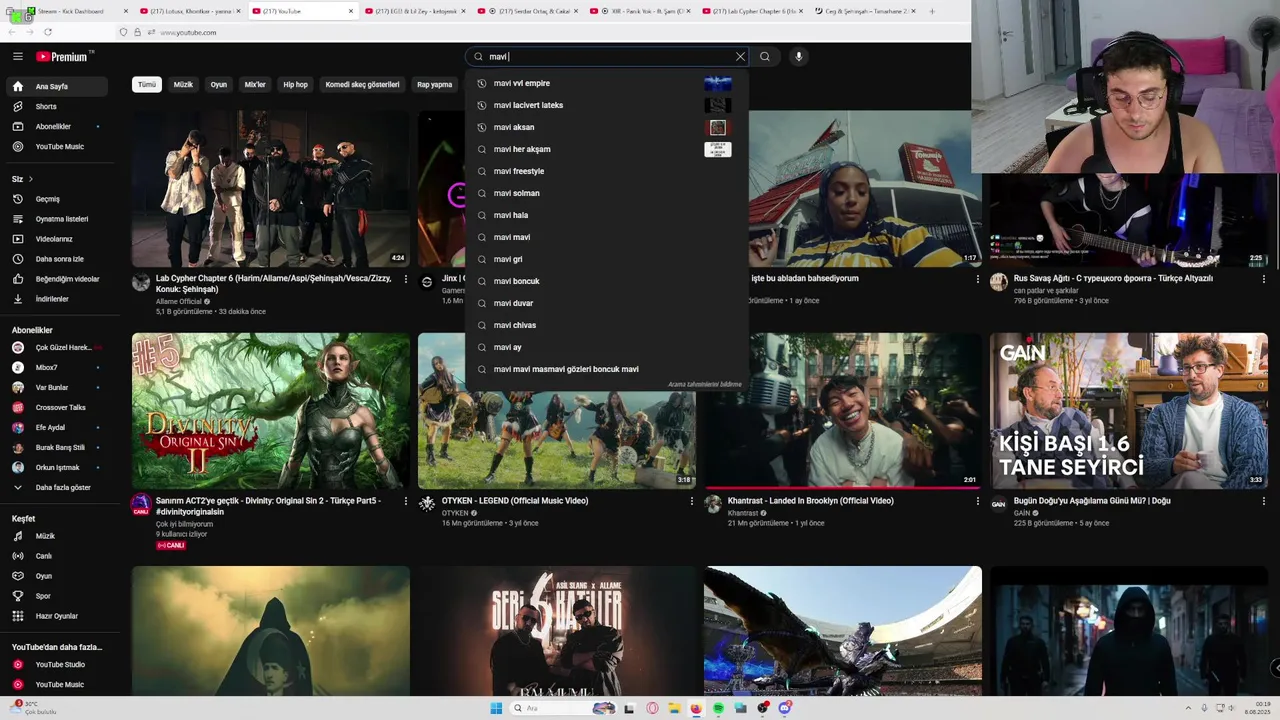The width and height of the screenshot is (1280, 720).
Task: Open Khantrast - Landed In Brooklyn title
Action: click(x=811, y=501)
